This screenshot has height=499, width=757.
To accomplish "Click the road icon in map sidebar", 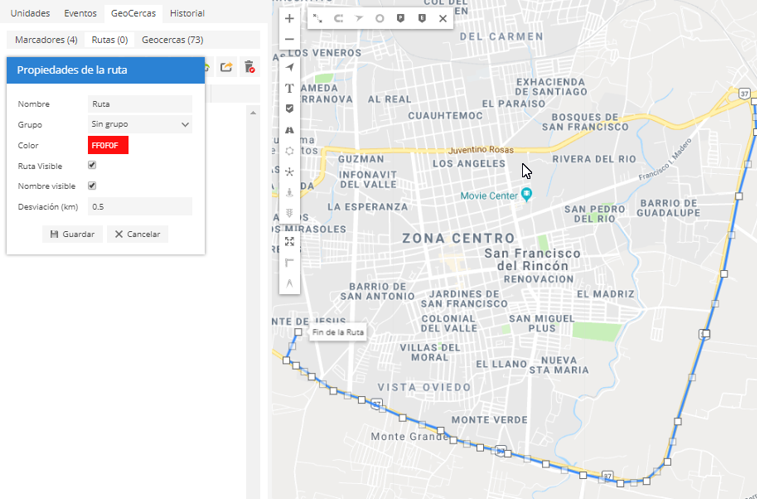I will click(x=289, y=130).
